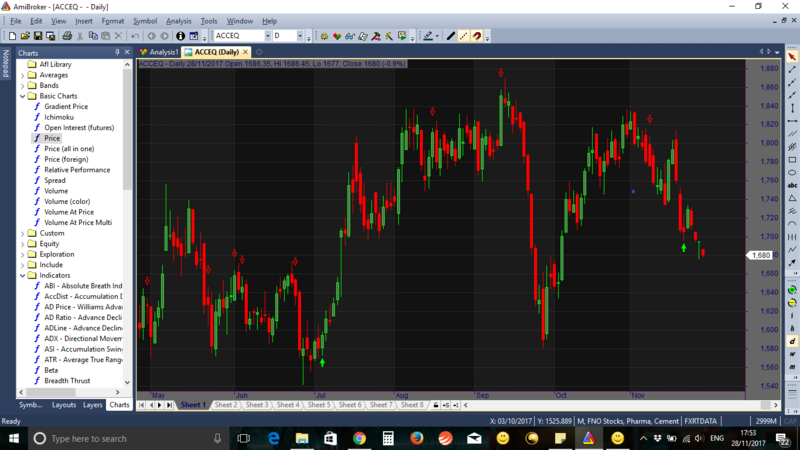This screenshot has height=450, width=800.
Task: Click the Open file folder icon
Action: (x=25, y=36)
